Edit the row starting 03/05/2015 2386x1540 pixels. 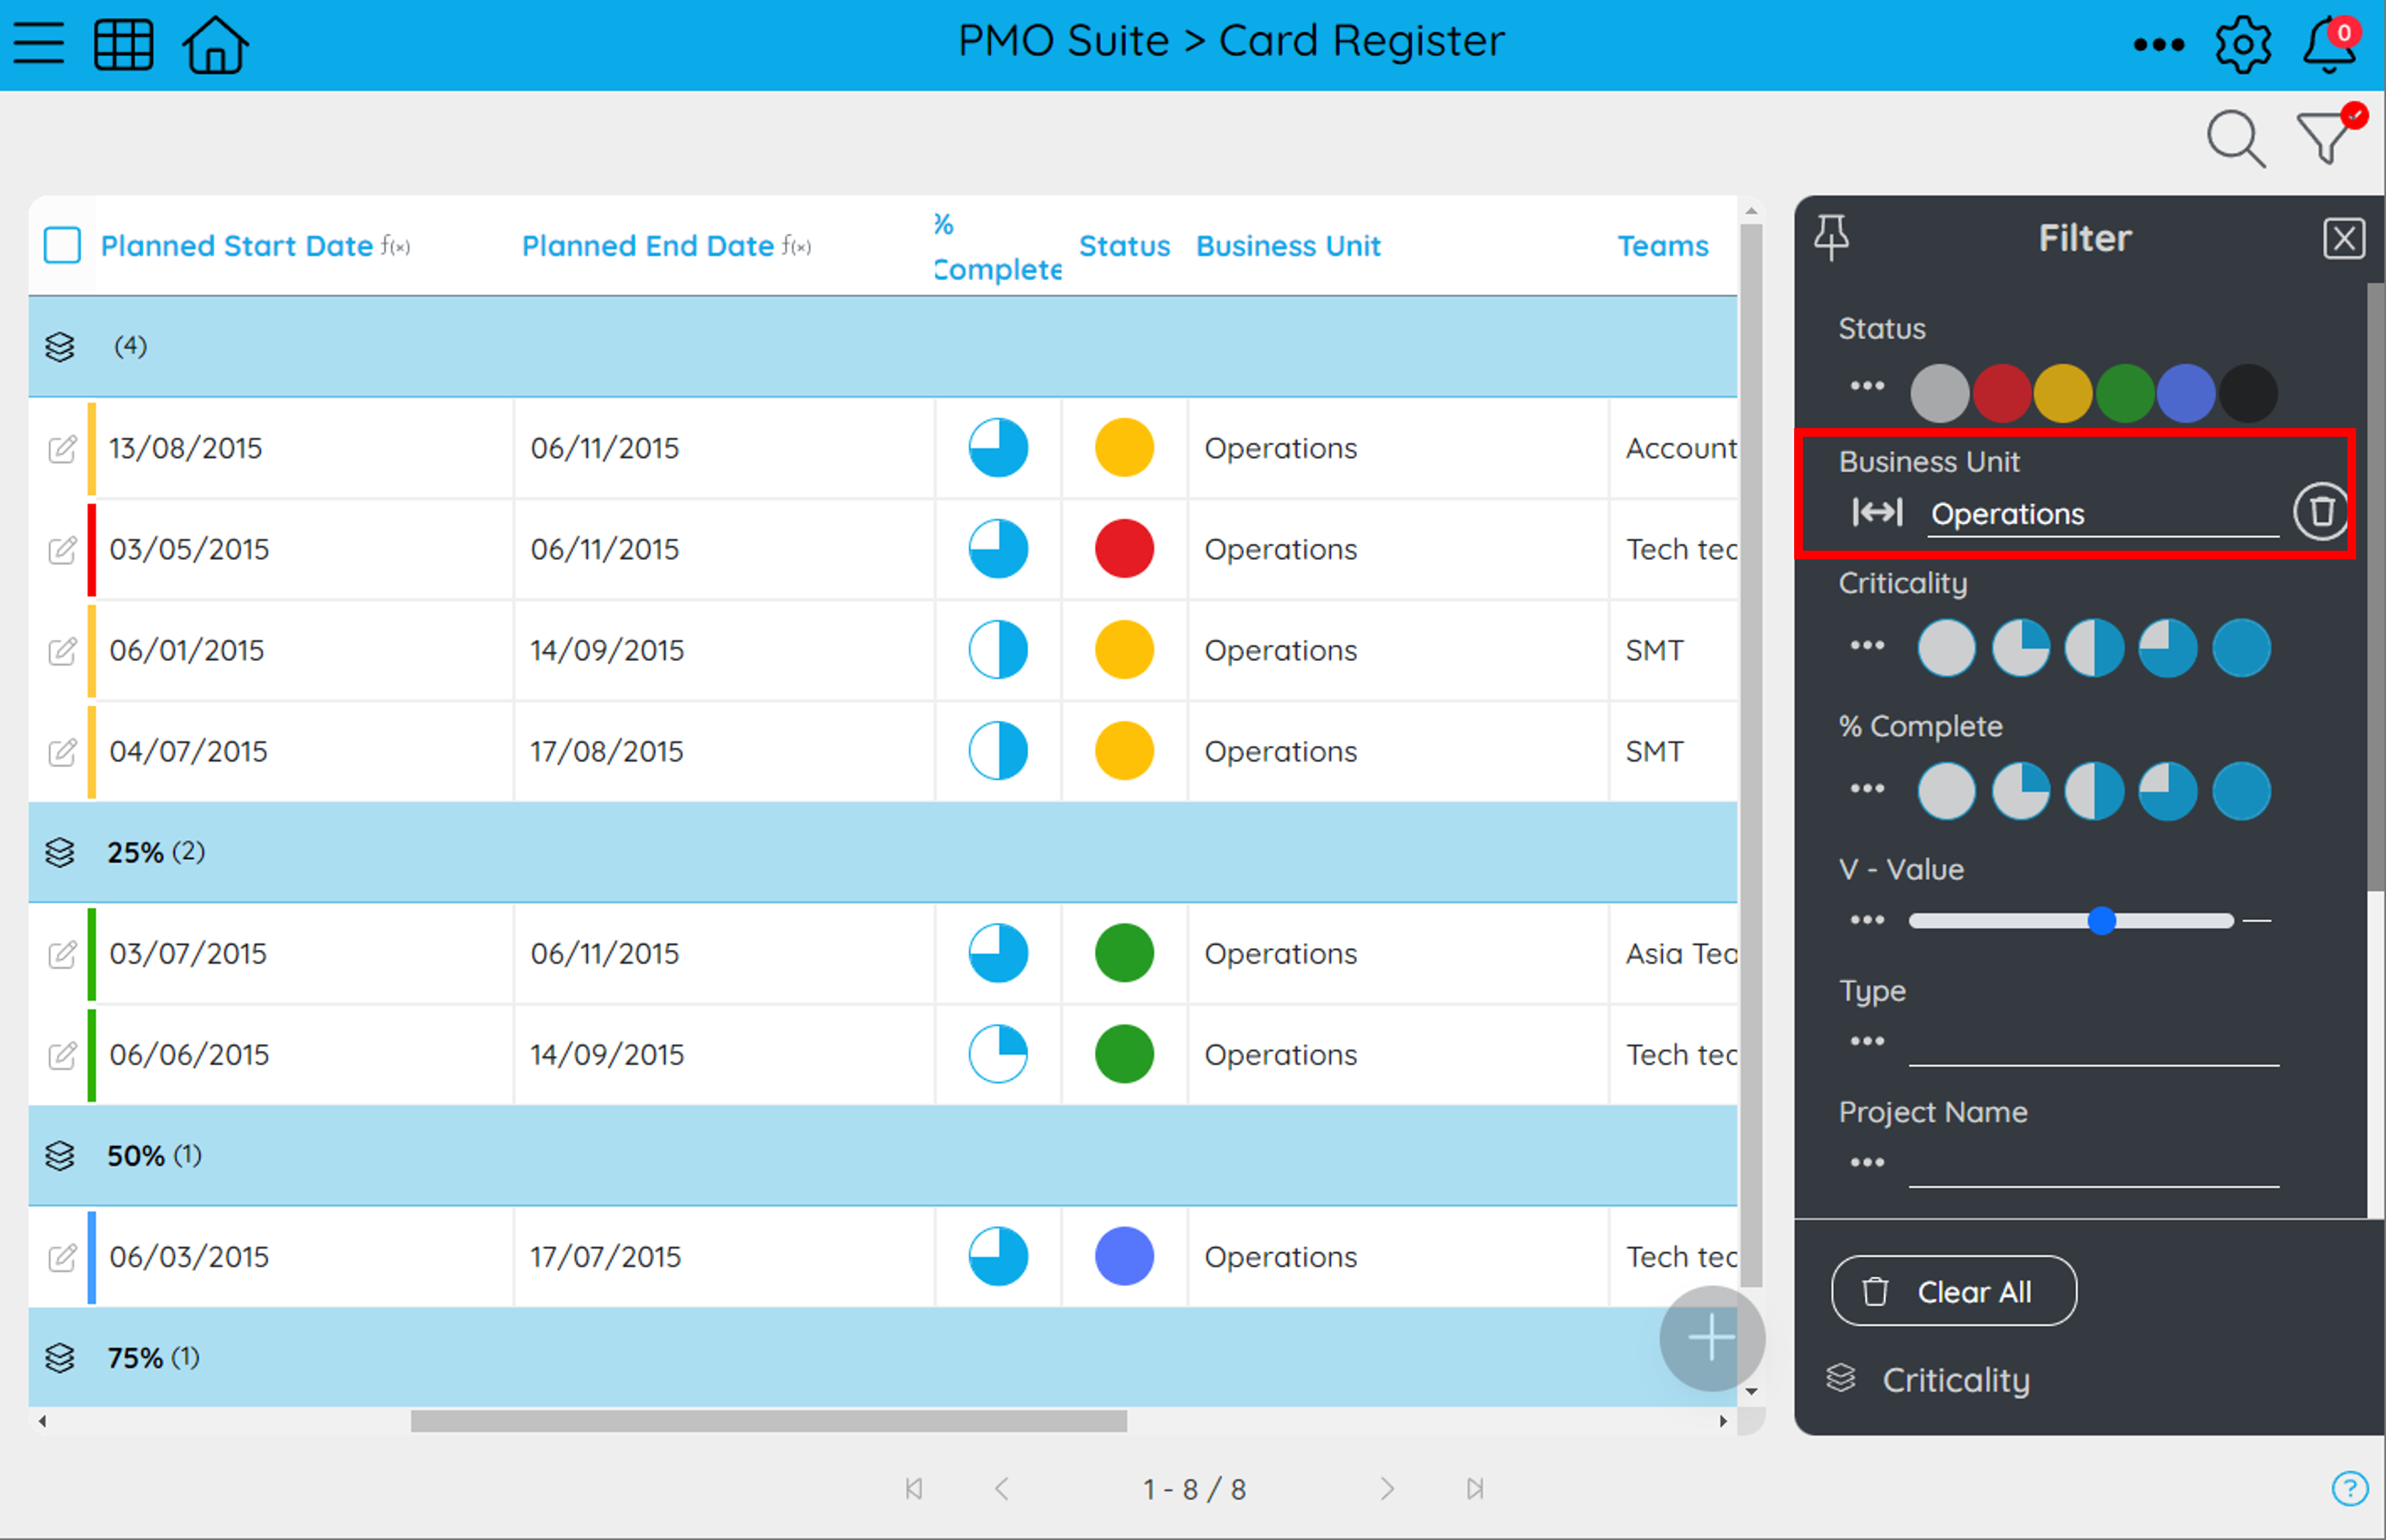62,550
